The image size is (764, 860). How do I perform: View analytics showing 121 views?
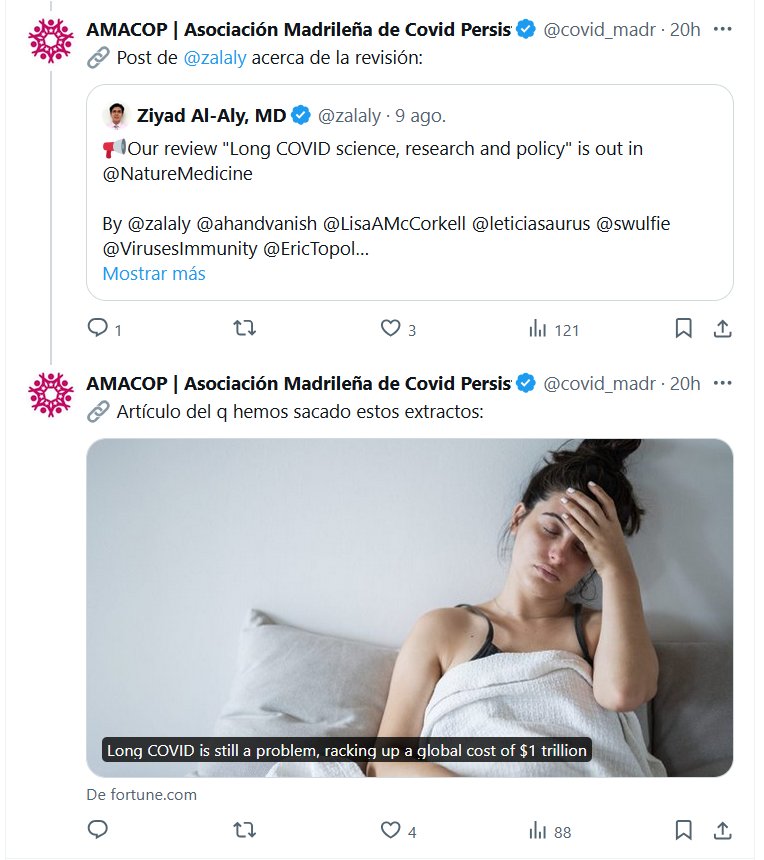(538, 328)
